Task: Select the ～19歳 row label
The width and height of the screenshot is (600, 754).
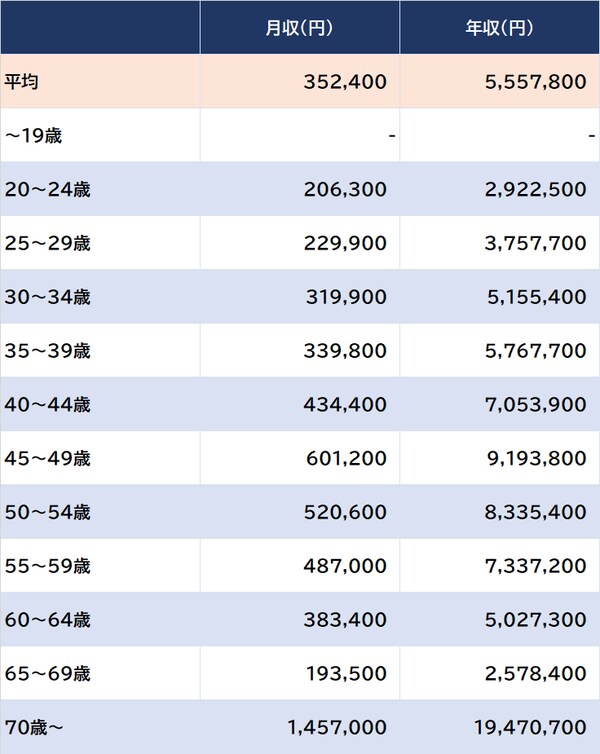Action: tap(33, 135)
